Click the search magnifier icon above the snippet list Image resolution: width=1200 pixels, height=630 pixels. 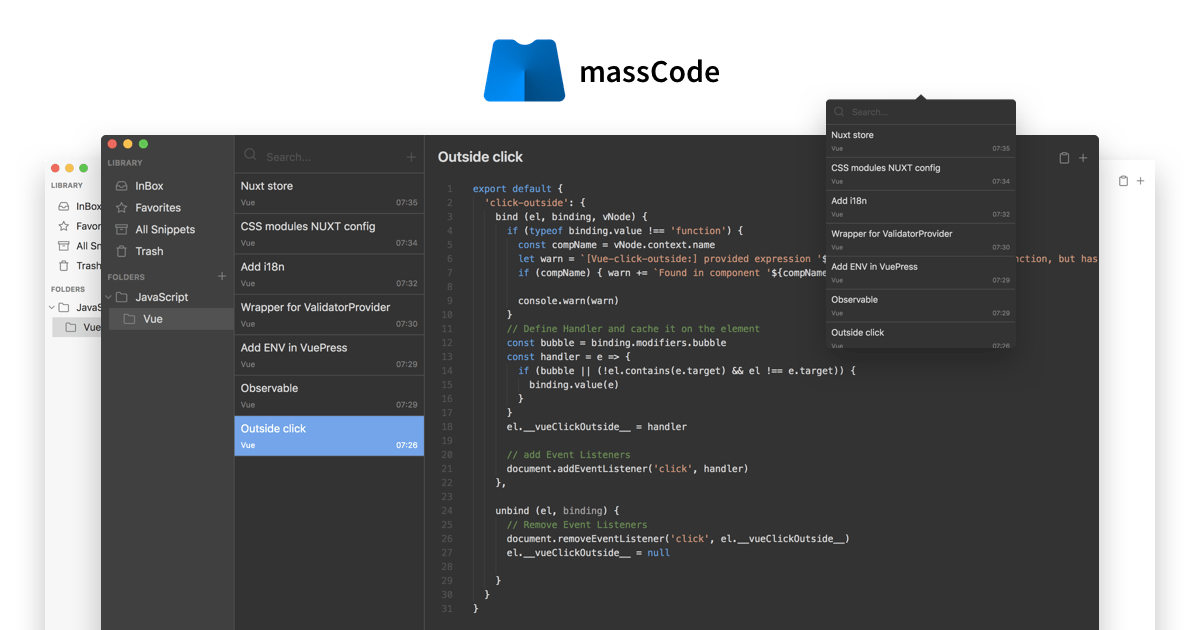[250, 156]
